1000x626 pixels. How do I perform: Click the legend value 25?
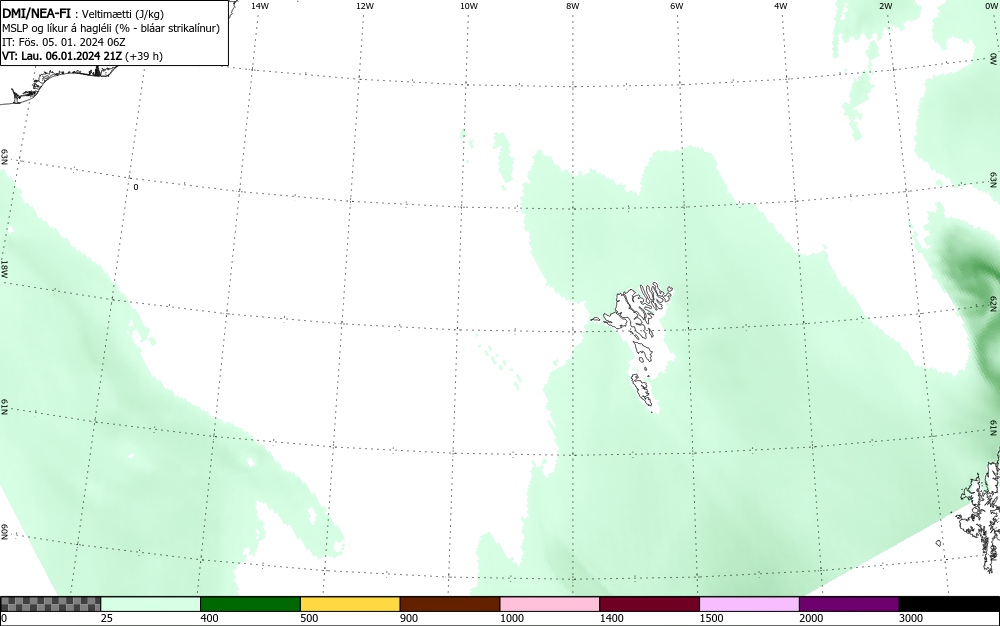[107, 618]
